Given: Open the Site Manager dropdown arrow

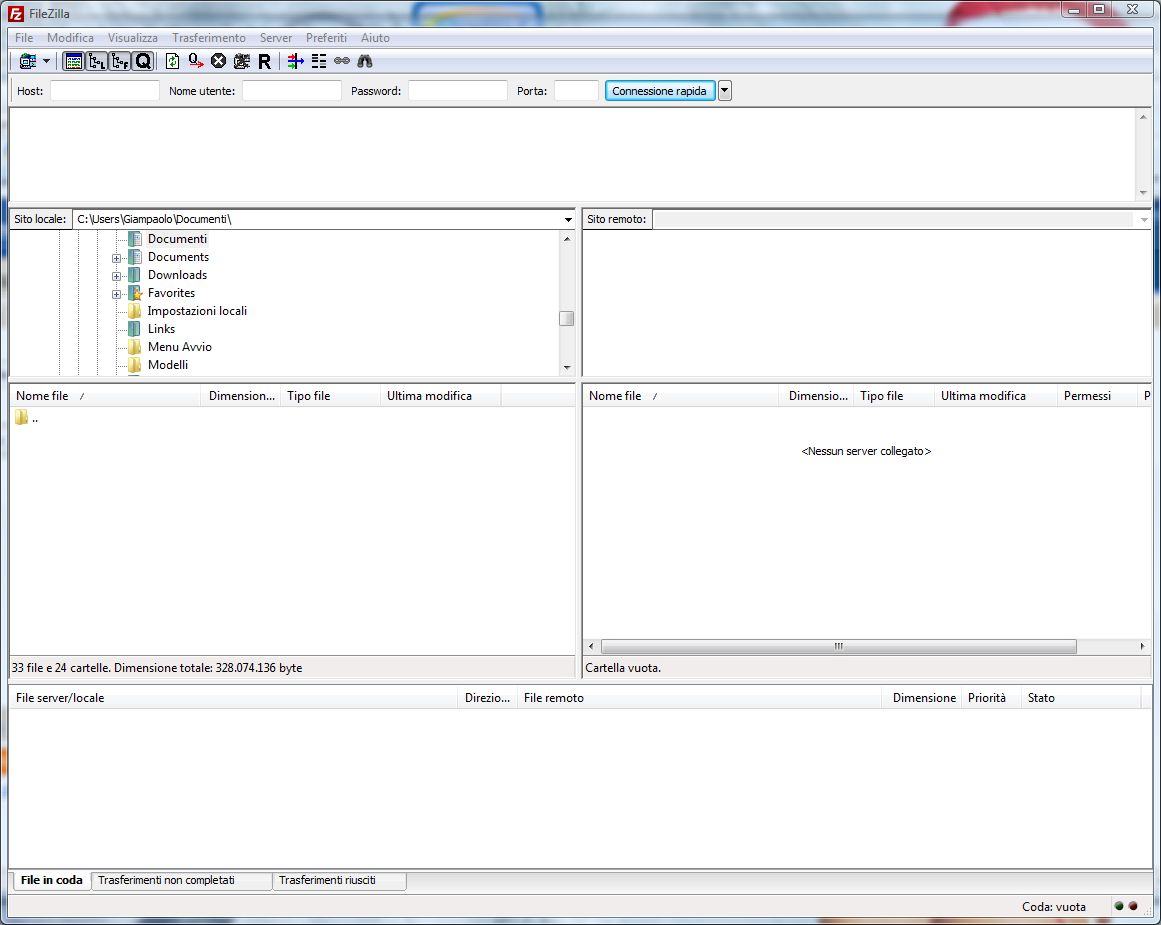Looking at the screenshot, I should click(x=46, y=61).
